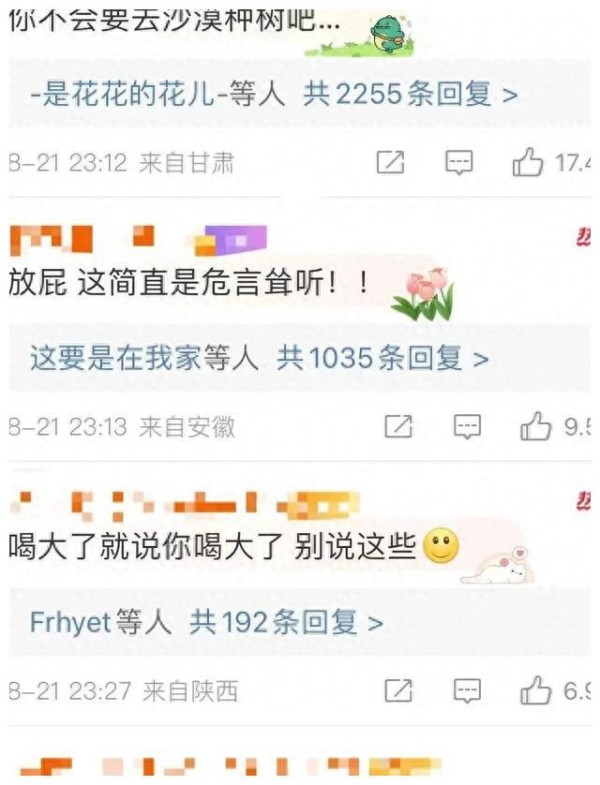
Task: Open the Frhyet user link
Action: point(70,622)
